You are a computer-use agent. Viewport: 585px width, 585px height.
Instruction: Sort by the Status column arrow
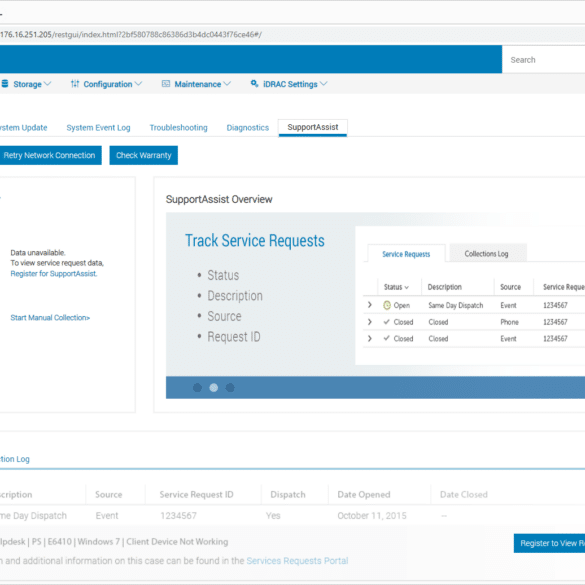pos(407,287)
